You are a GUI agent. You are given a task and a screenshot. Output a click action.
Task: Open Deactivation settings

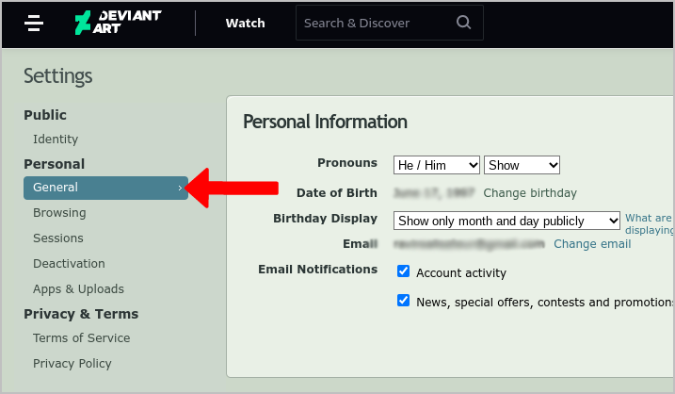pyautogui.click(x=69, y=264)
